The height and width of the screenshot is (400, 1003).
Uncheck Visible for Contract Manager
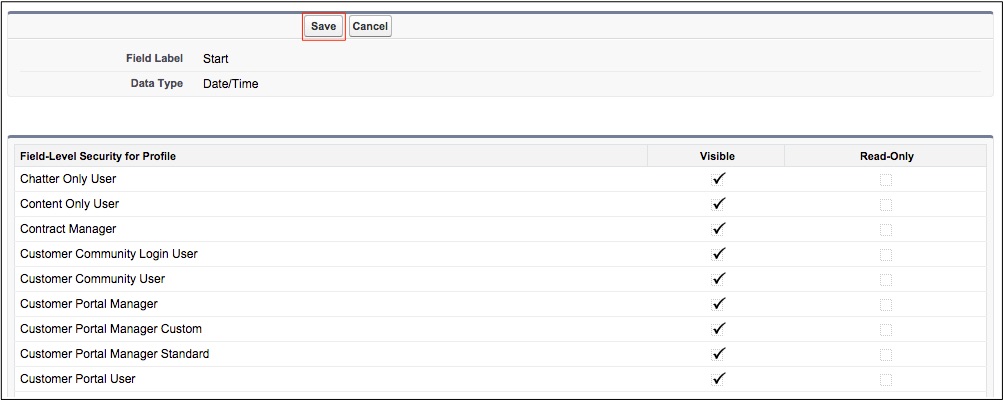(717, 229)
